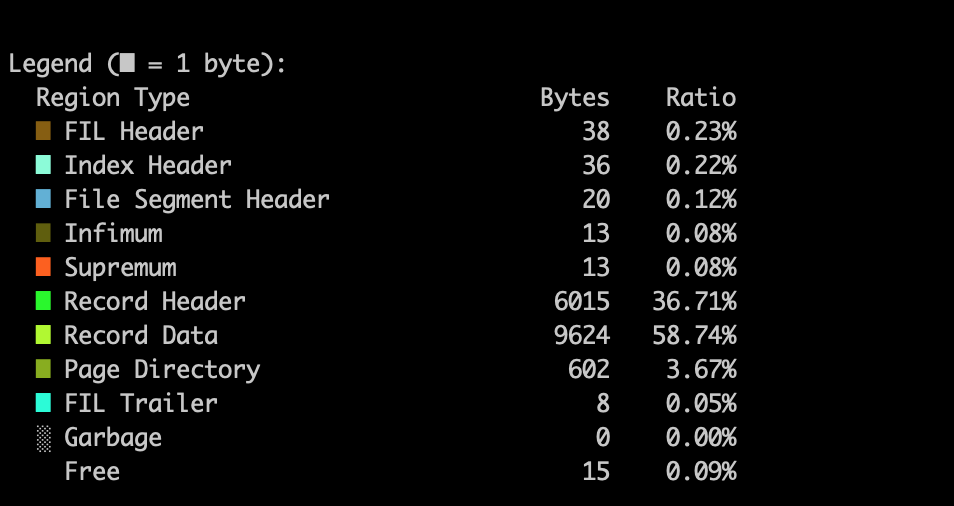This screenshot has width=954, height=506.
Task: Click the Region Type column header
Action: click(112, 98)
